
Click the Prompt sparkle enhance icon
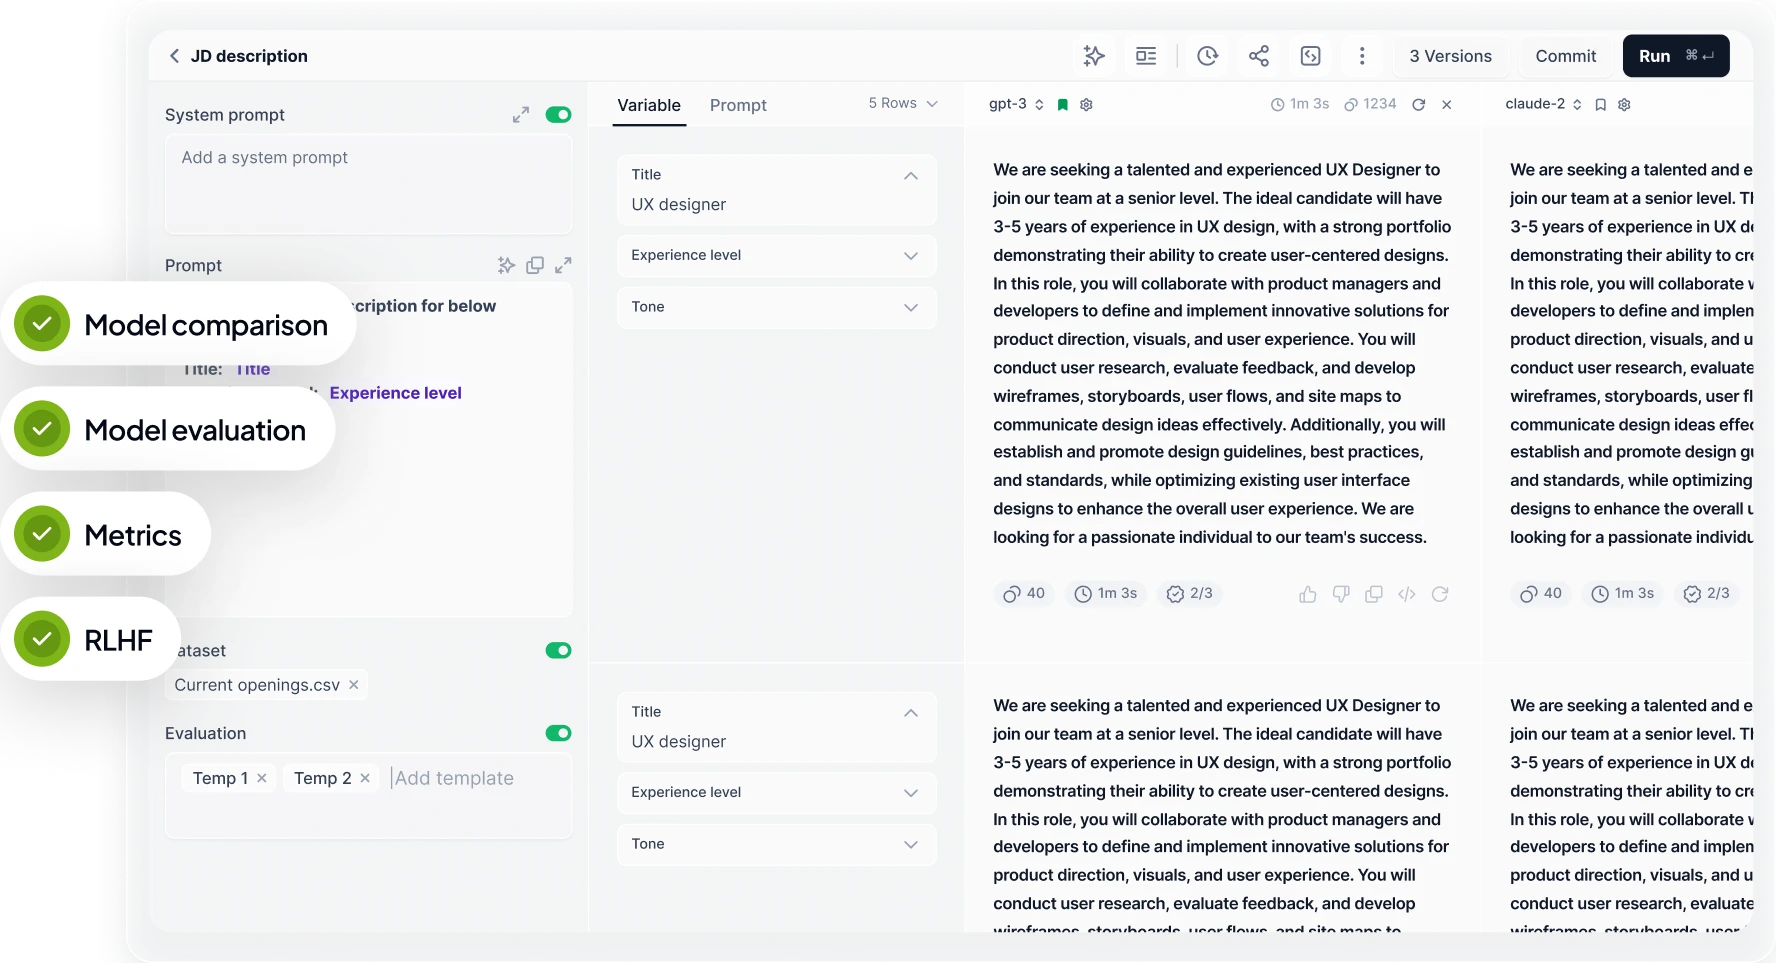(x=507, y=265)
